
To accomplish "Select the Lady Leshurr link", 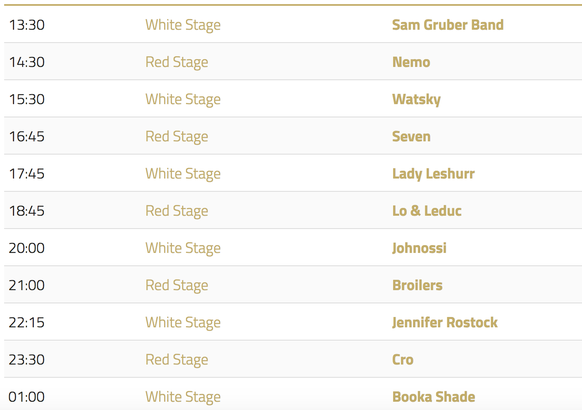I will tap(433, 174).
